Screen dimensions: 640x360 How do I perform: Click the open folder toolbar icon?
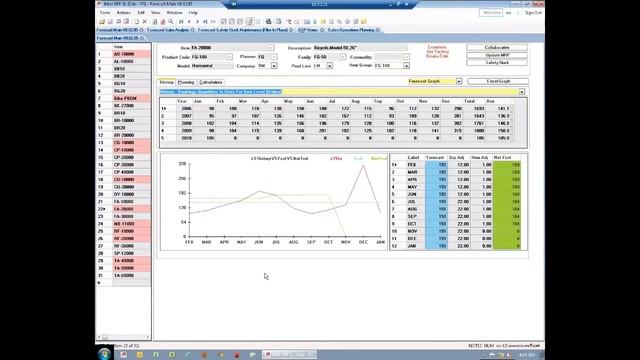(x=102, y=22)
